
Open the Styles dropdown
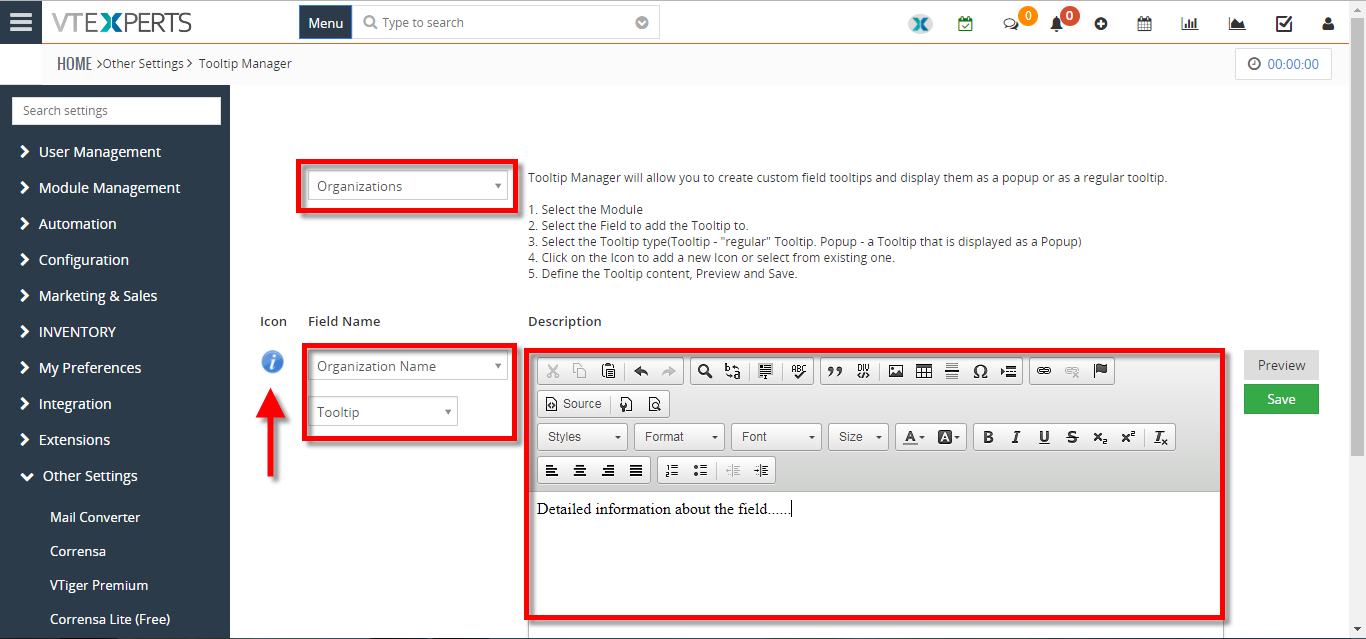click(583, 437)
